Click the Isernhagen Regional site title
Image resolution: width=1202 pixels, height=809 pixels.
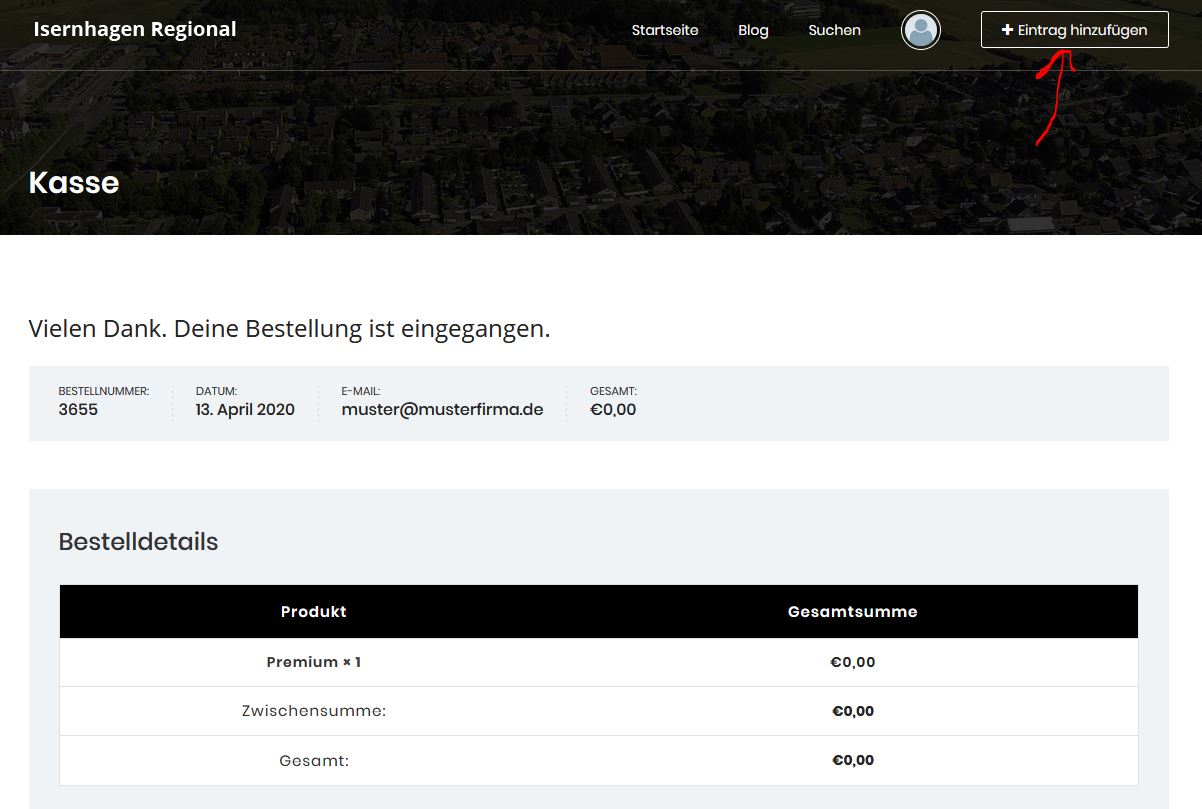[135, 29]
